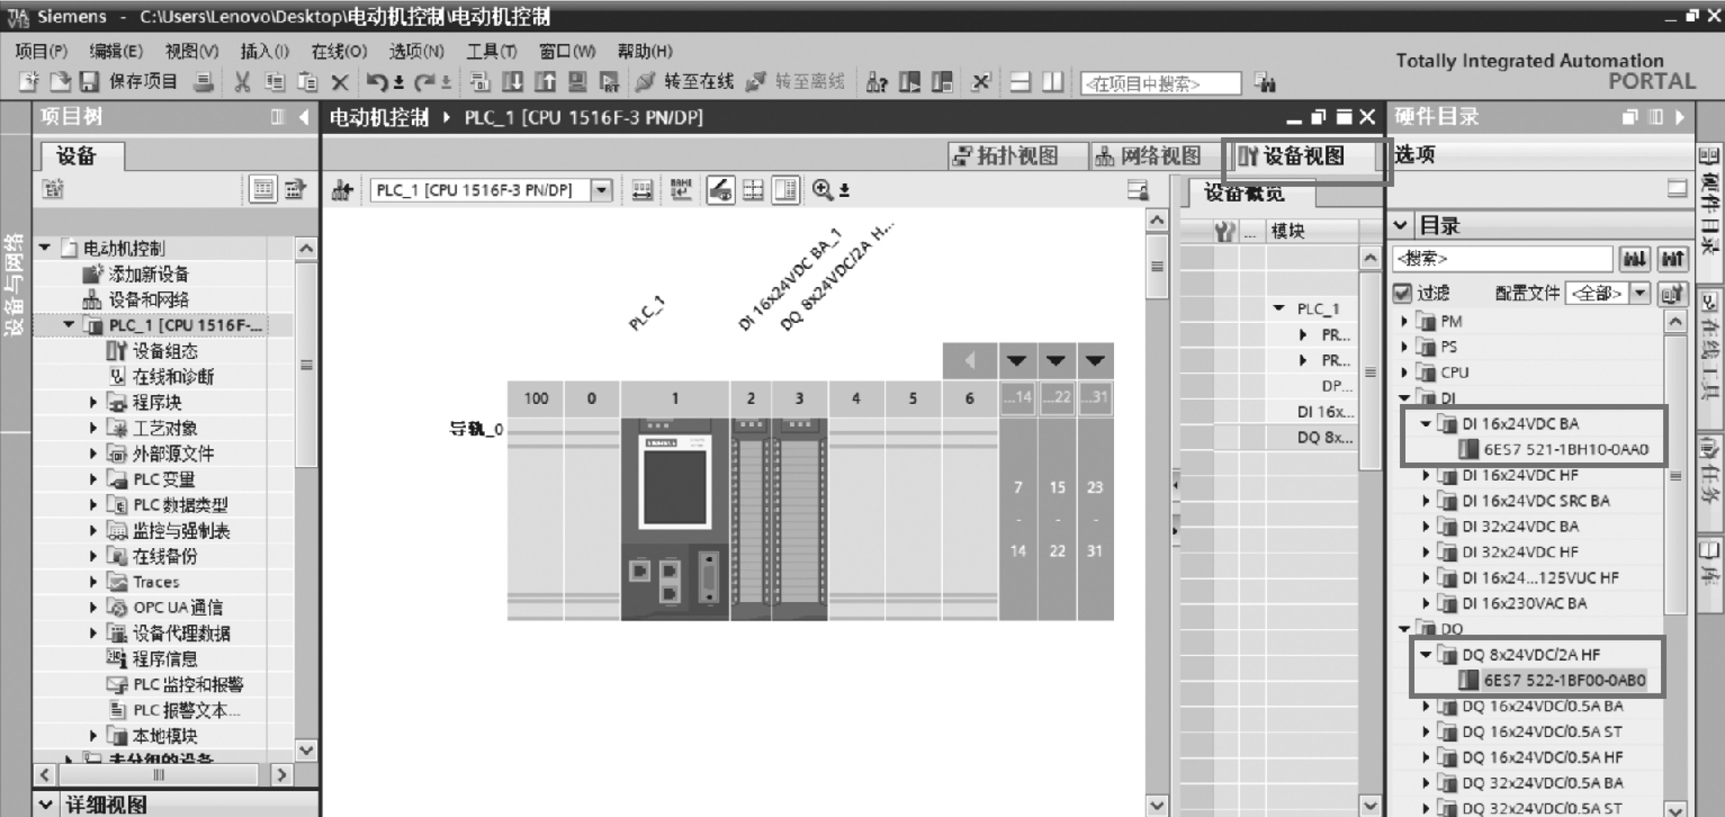
Task: Expand the PM folder in catalog
Action: [x=1405, y=321]
